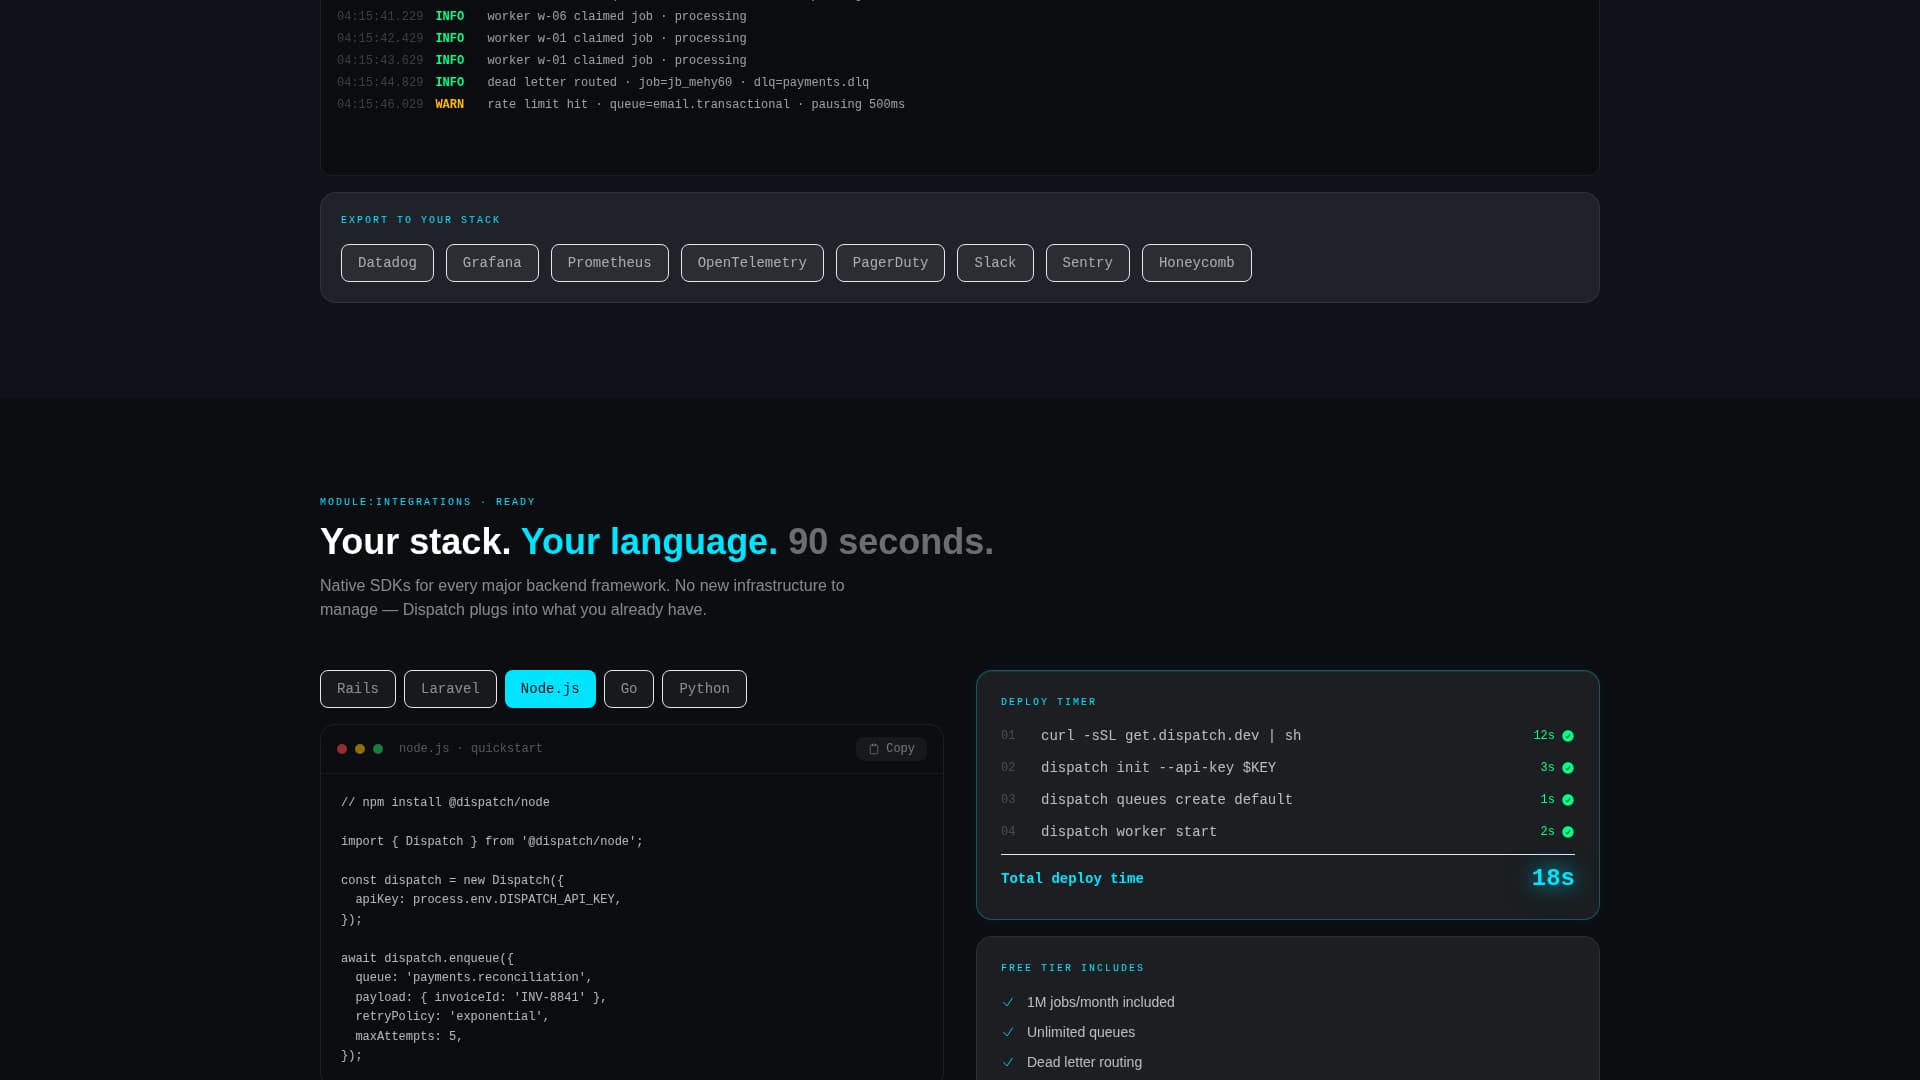Click the 'apiKey: process.env.DISPATCH_API_KEY' line
Screen dimensions: 1920x1080
click(x=488, y=900)
